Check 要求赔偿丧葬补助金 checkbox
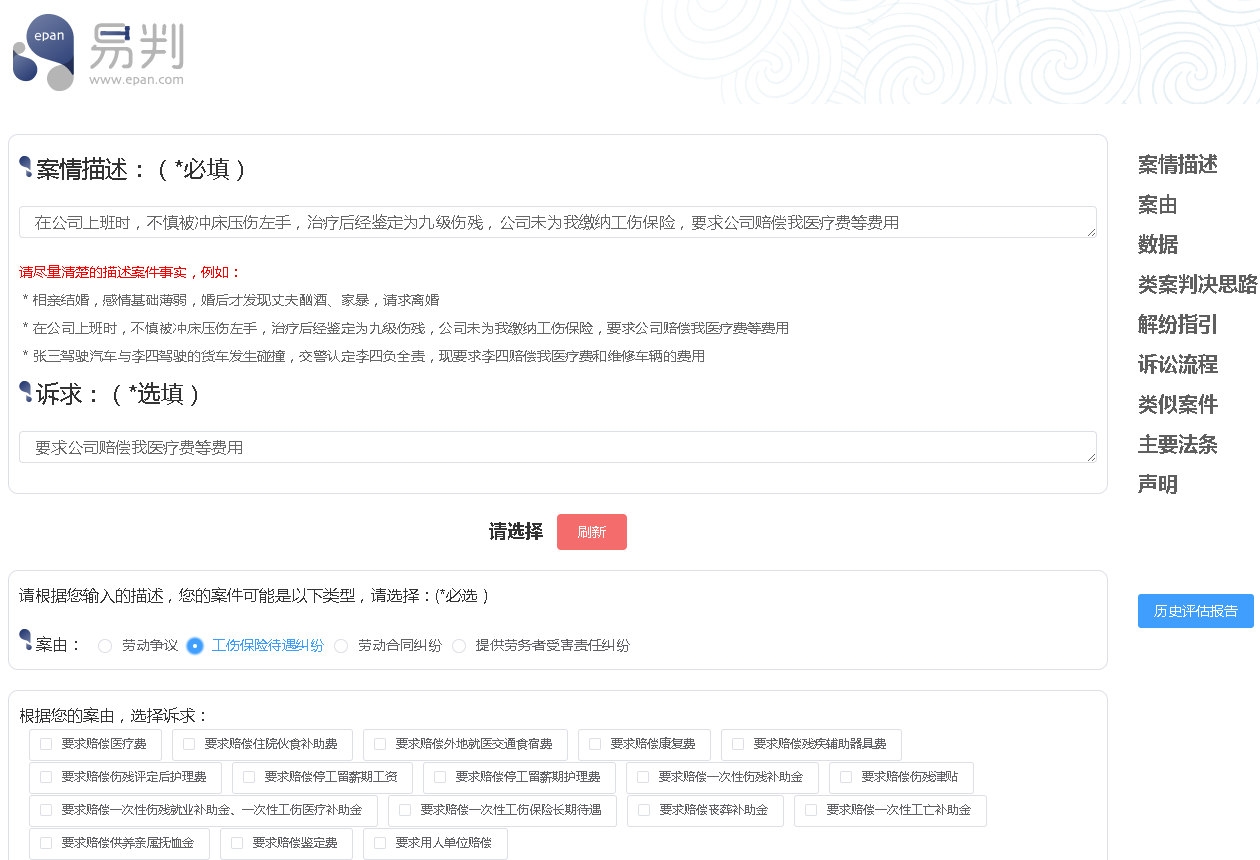 tap(644, 810)
